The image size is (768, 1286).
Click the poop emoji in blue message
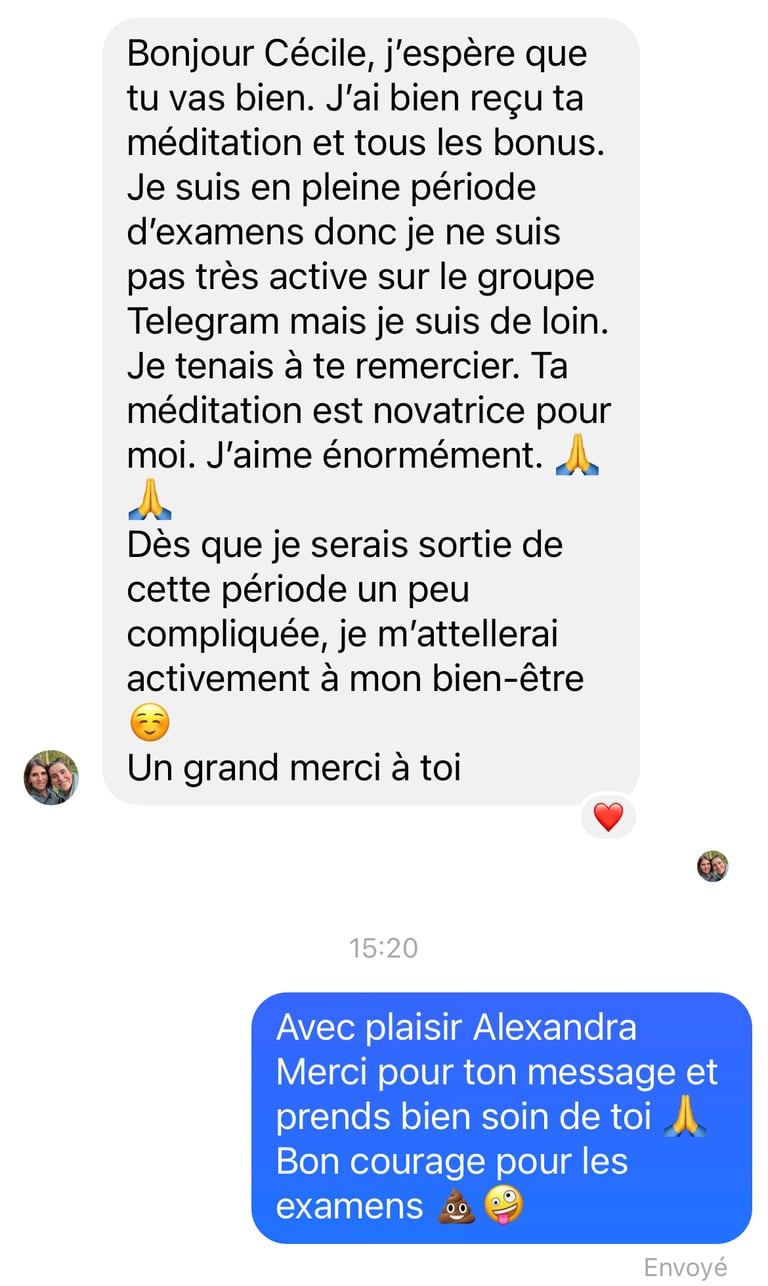point(455,1206)
